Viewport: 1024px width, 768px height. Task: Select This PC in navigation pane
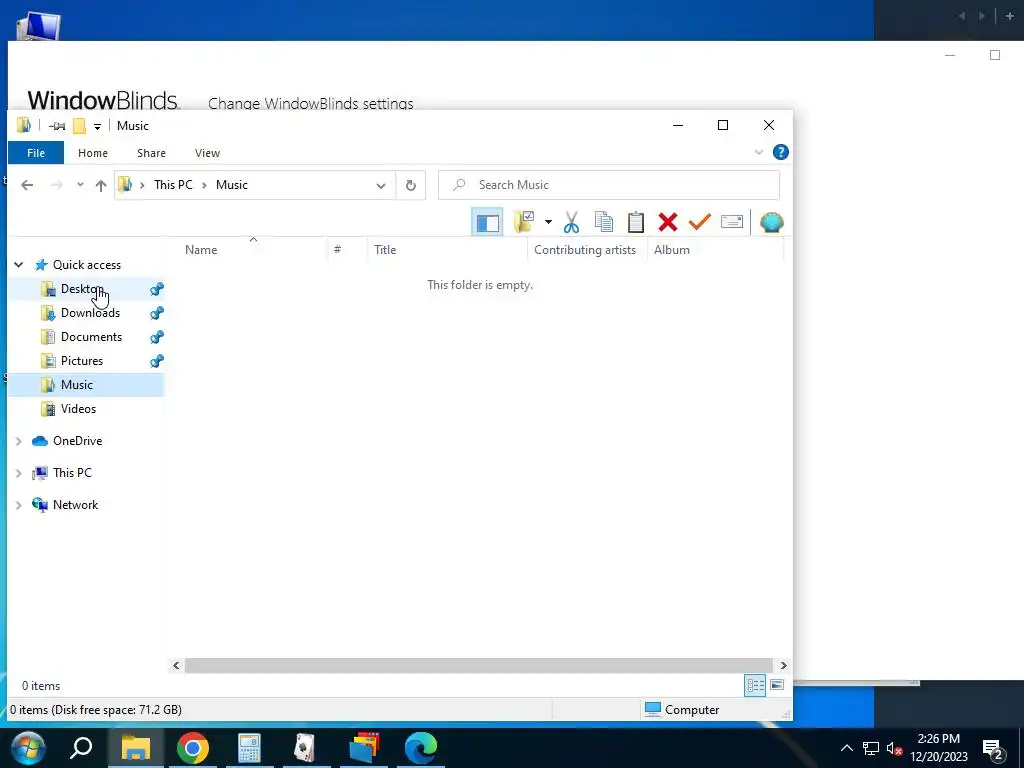click(x=72, y=473)
